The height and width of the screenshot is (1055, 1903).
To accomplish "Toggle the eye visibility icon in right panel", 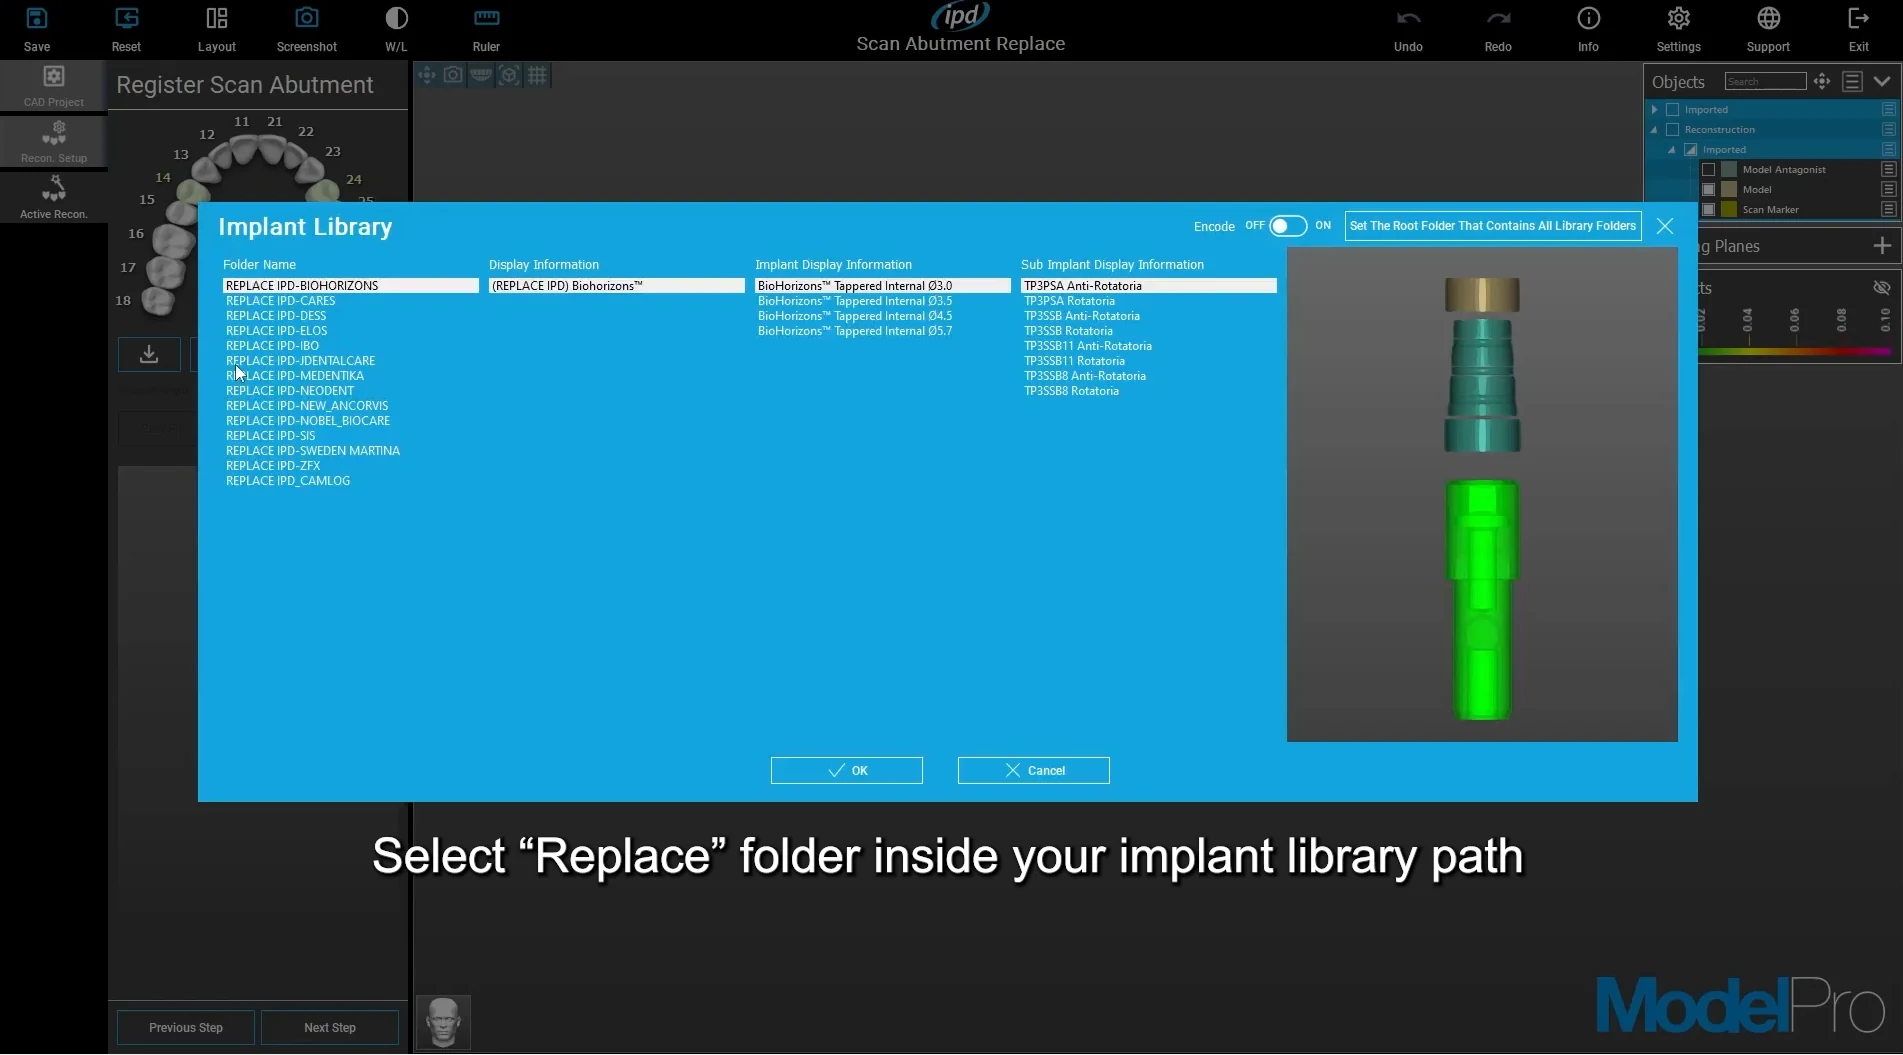I will [x=1881, y=288].
